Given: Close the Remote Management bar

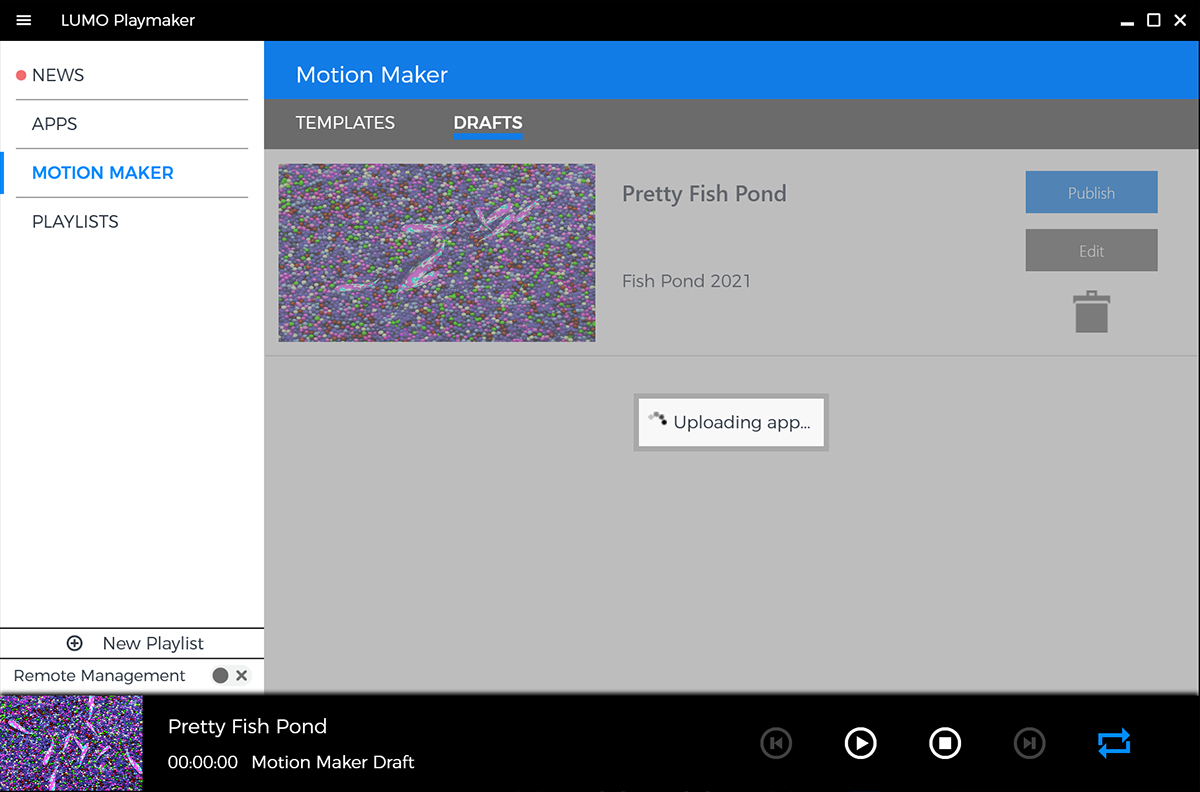Looking at the screenshot, I should pos(242,676).
